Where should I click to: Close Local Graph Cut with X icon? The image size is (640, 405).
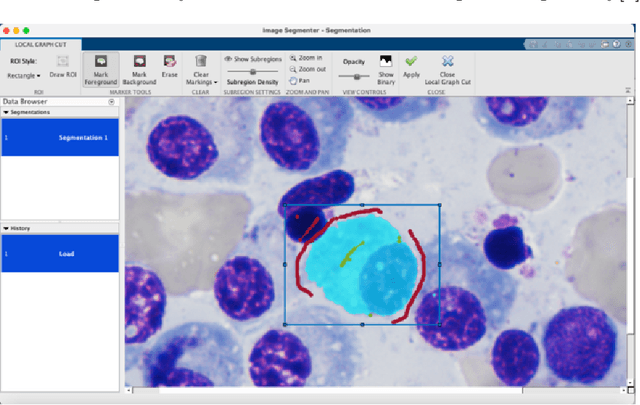click(447, 61)
